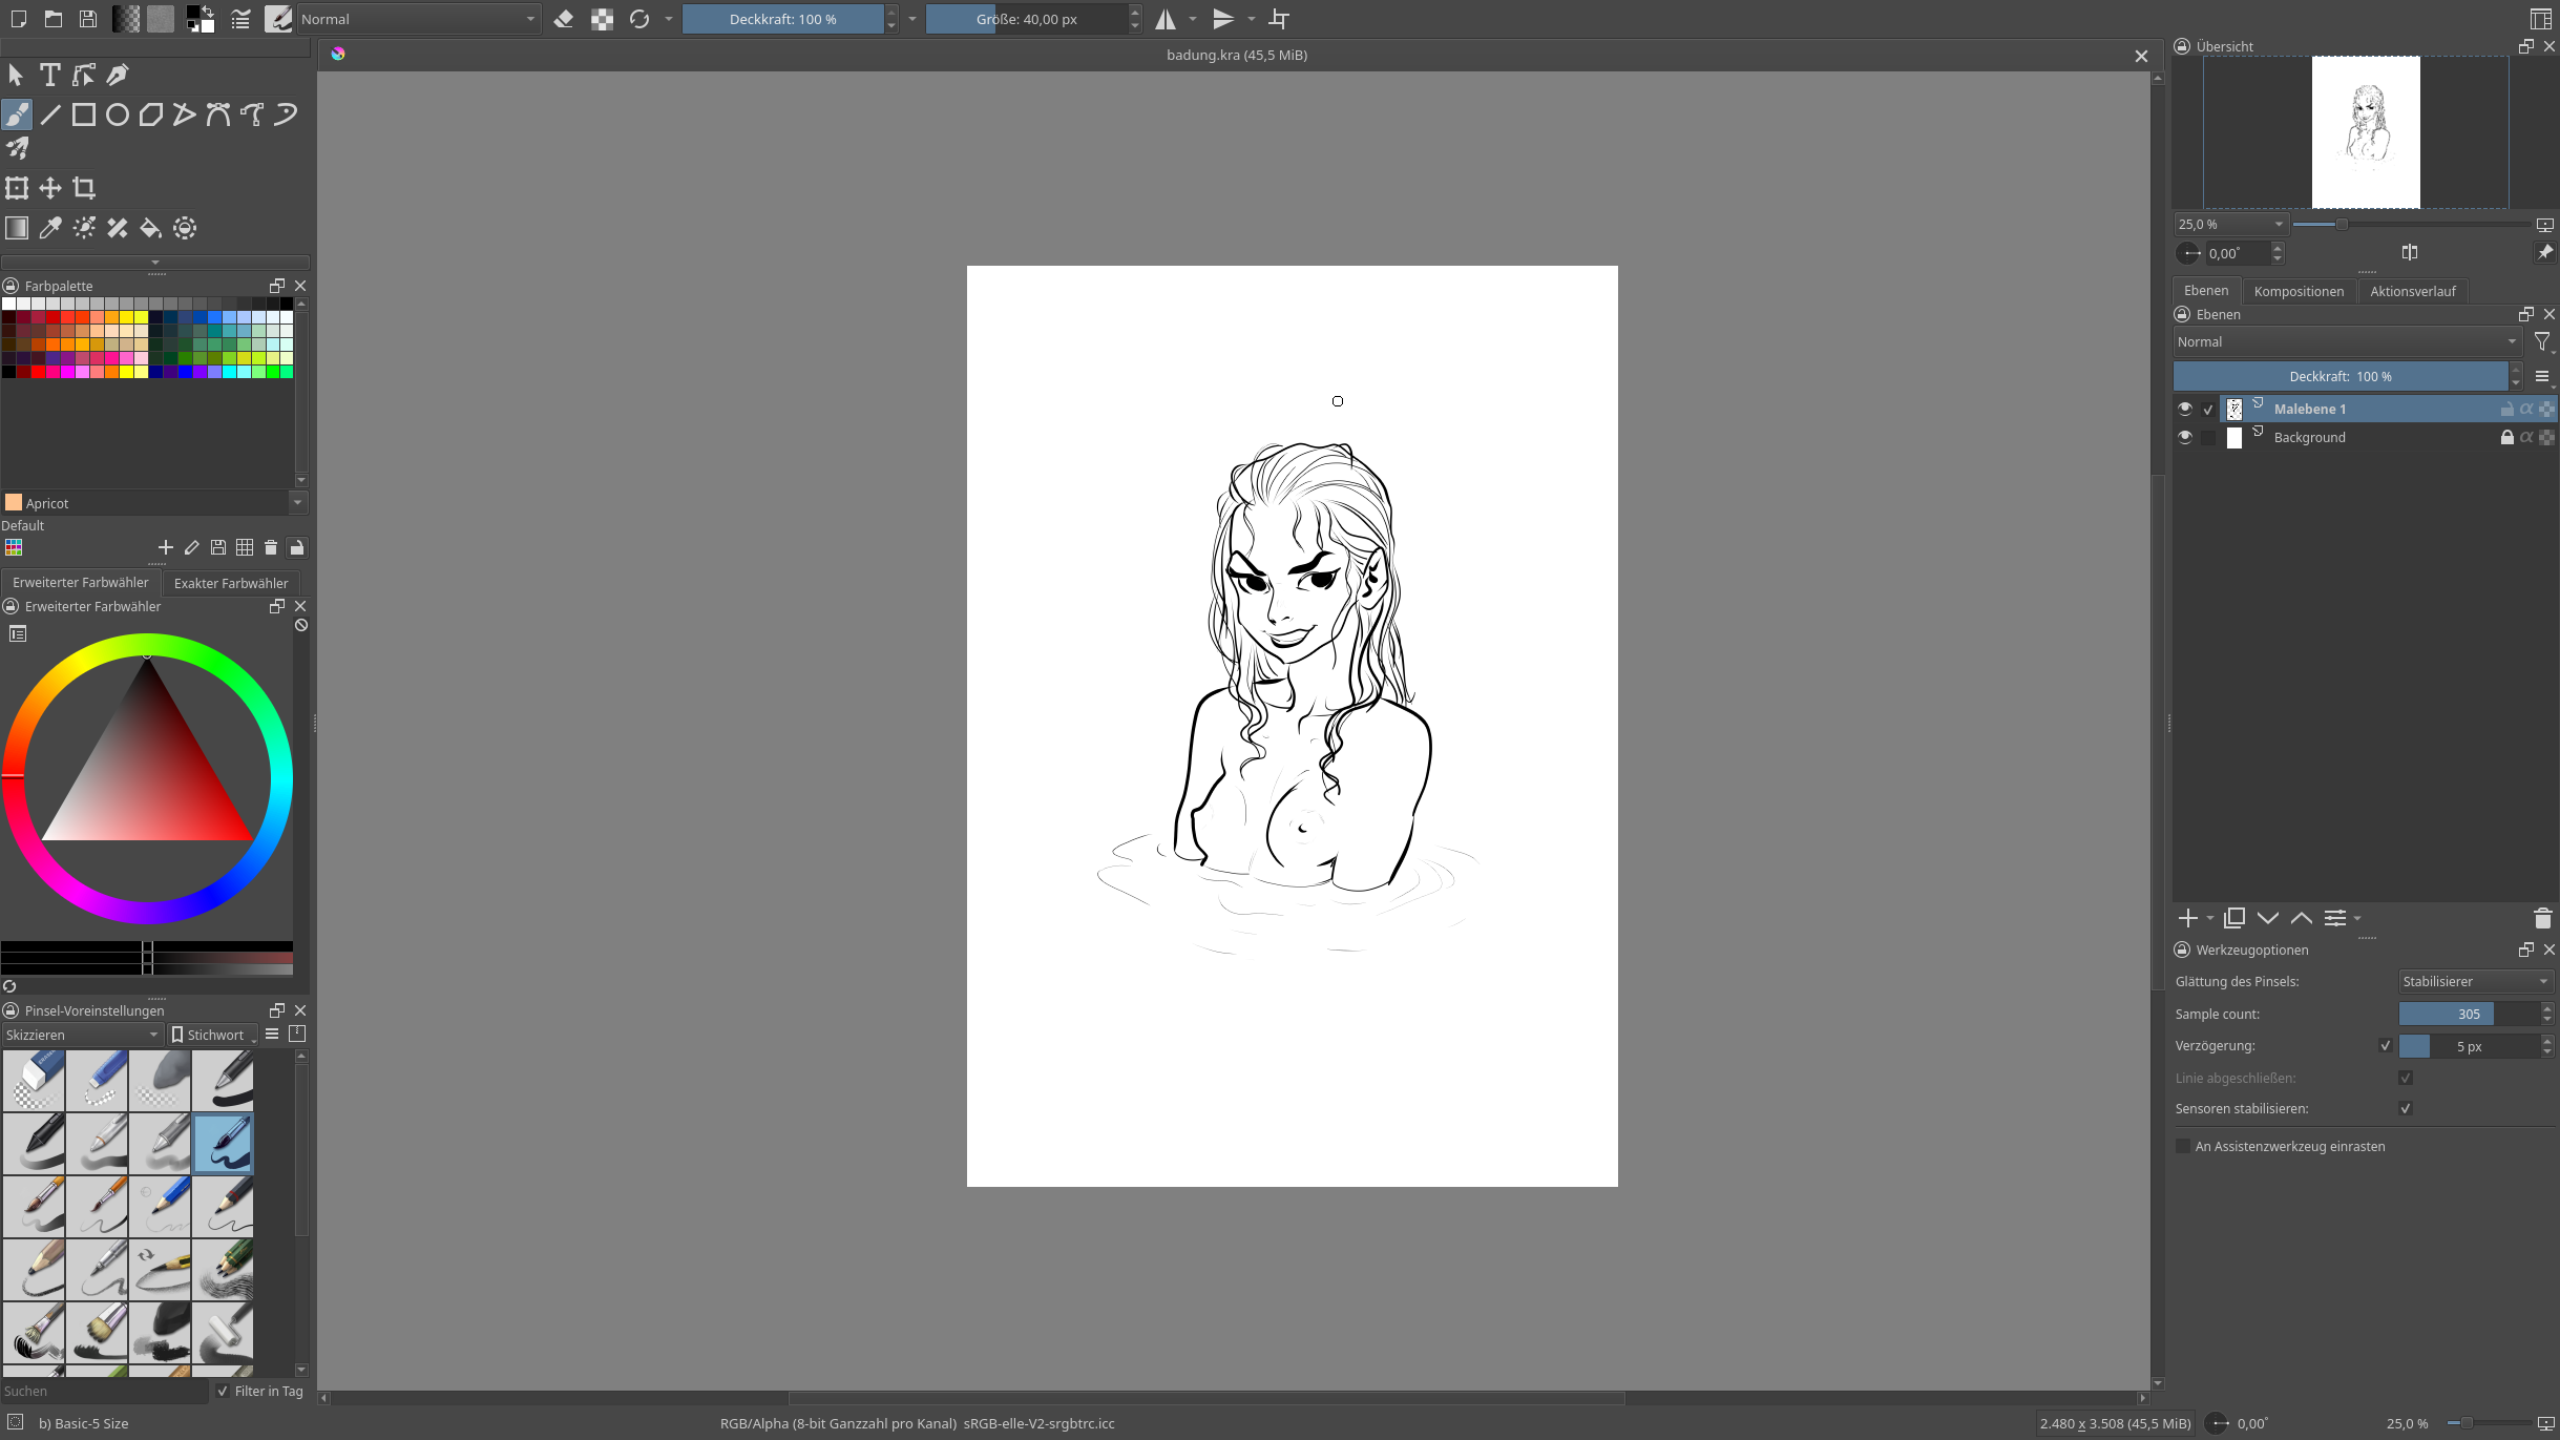Reload the original brush preset
2560x1440 pixels.
[x=640, y=19]
